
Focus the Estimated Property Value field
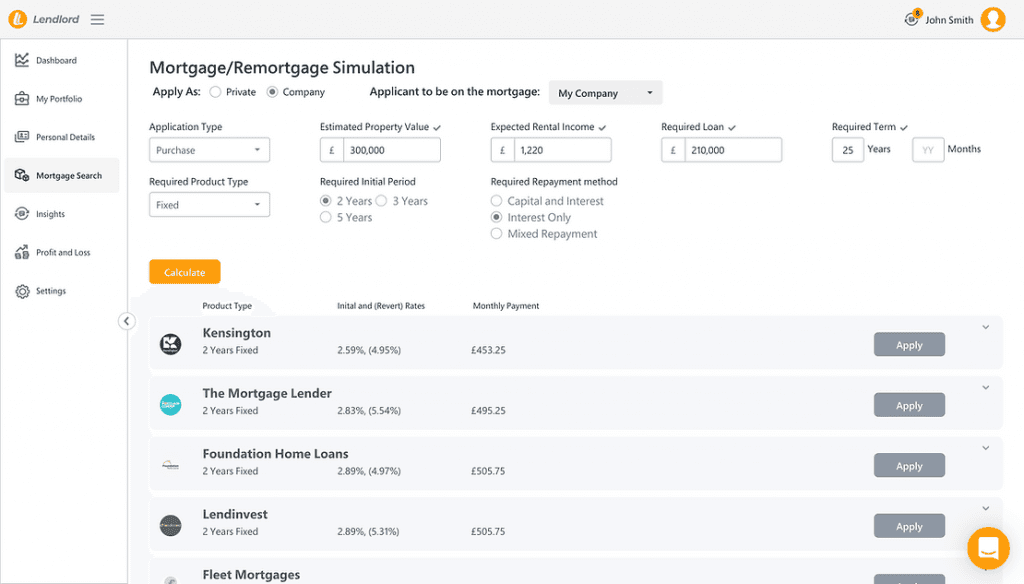coord(392,150)
